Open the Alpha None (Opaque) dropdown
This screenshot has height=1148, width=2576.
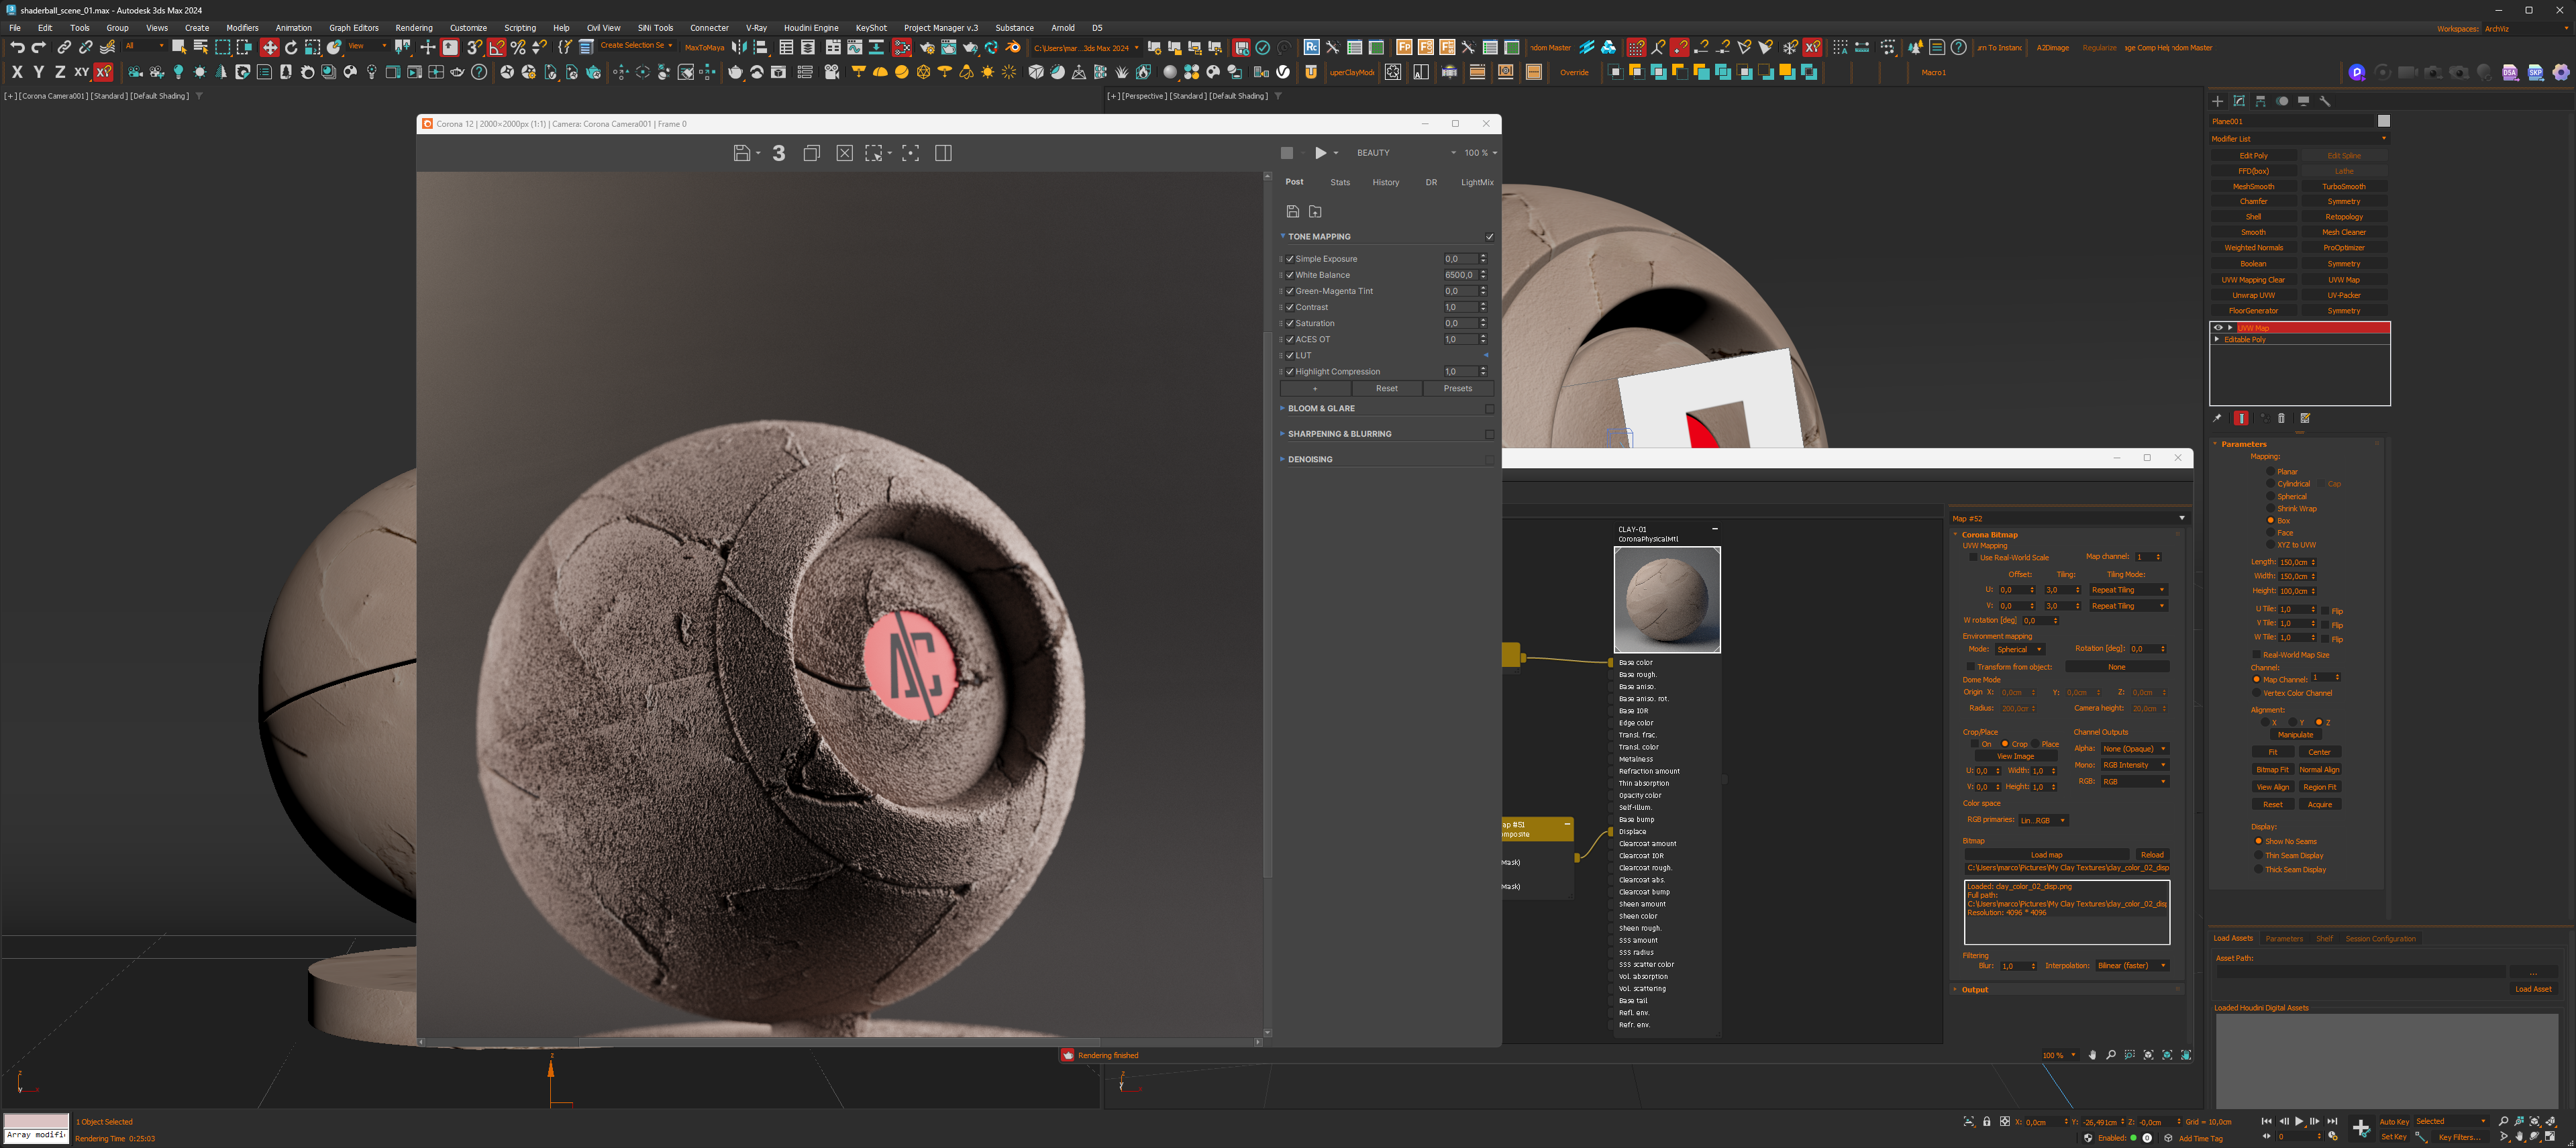click(x=2134, y=749)
